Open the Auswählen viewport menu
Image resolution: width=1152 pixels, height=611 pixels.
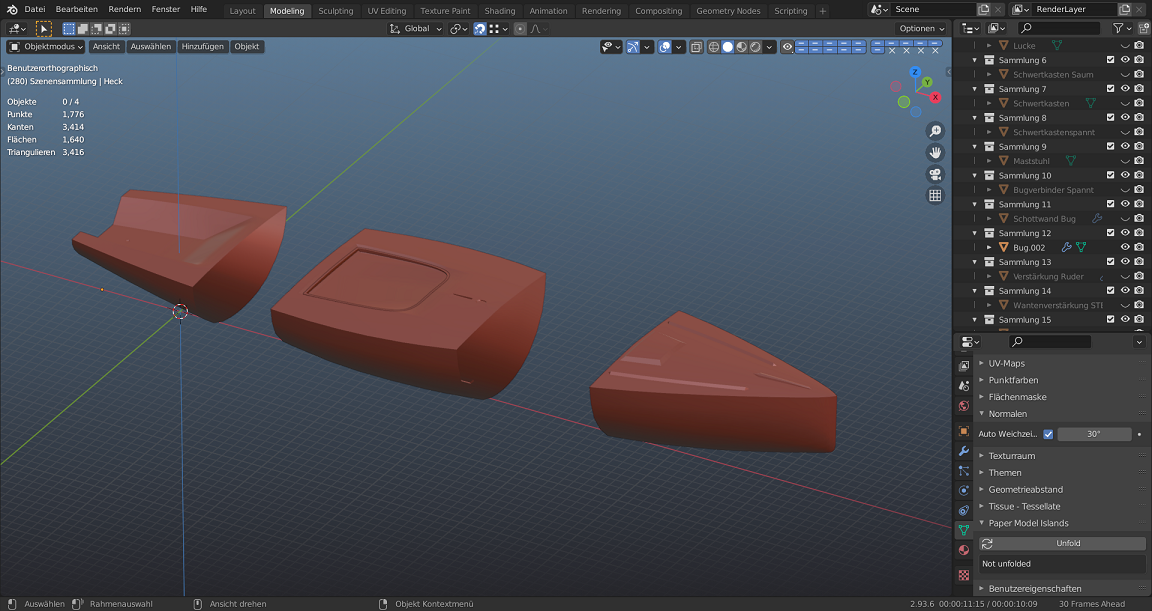[151, 46]
